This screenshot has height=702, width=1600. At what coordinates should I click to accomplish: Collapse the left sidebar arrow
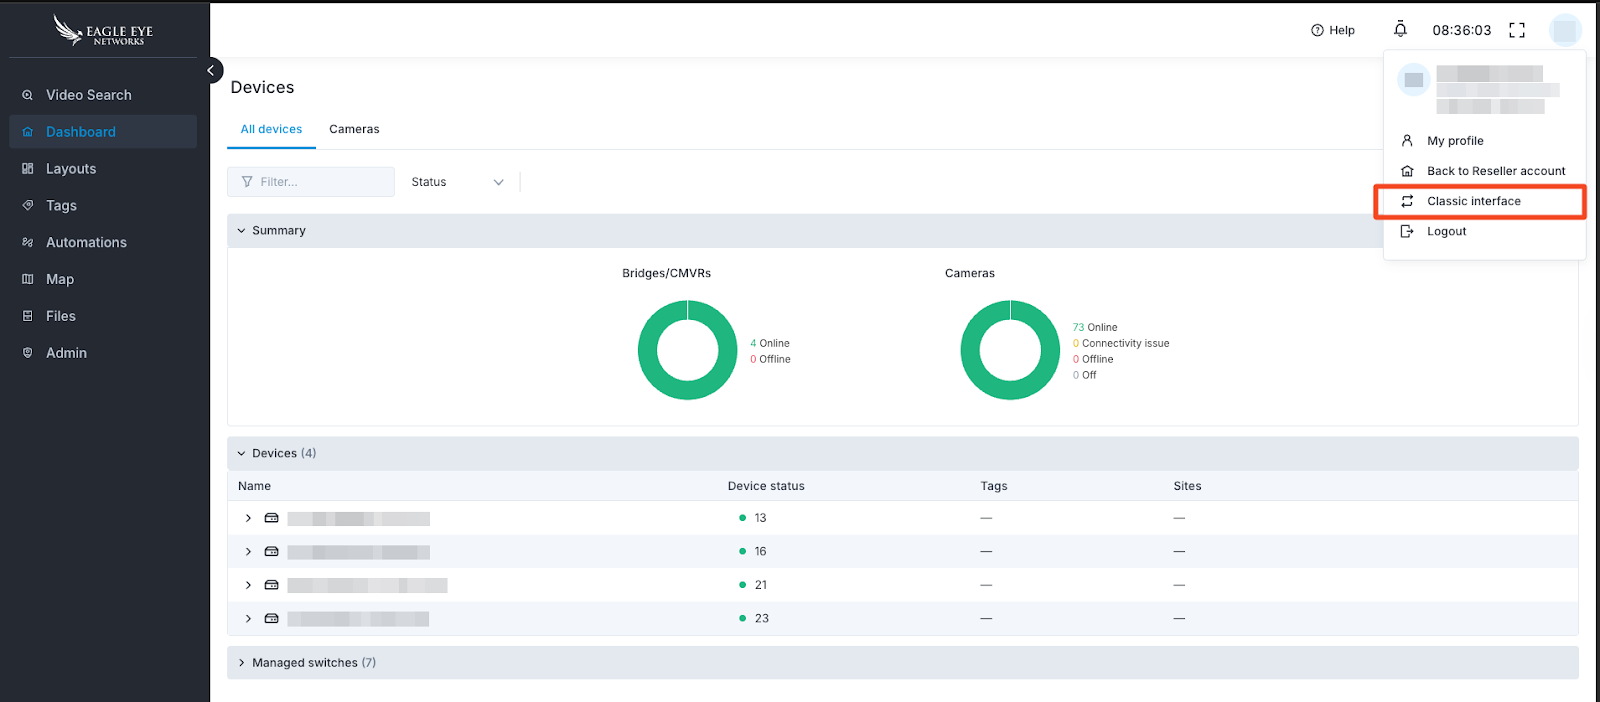pyautogui.click(x=211, y=70)
